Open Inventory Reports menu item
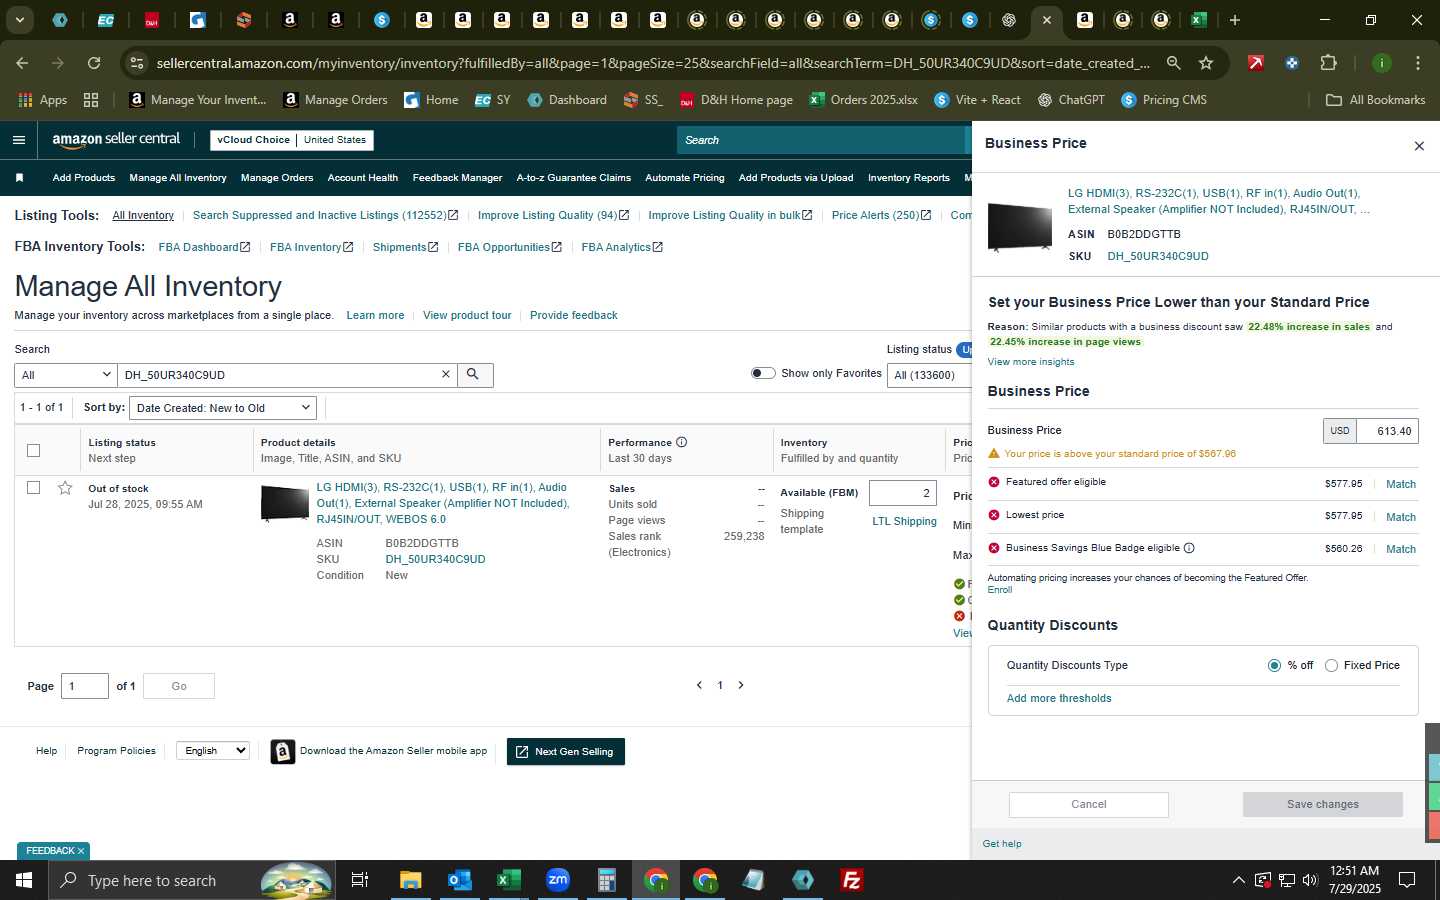Image resolution: width=1440 pixels, height=900 pixels. pos(909,178)
